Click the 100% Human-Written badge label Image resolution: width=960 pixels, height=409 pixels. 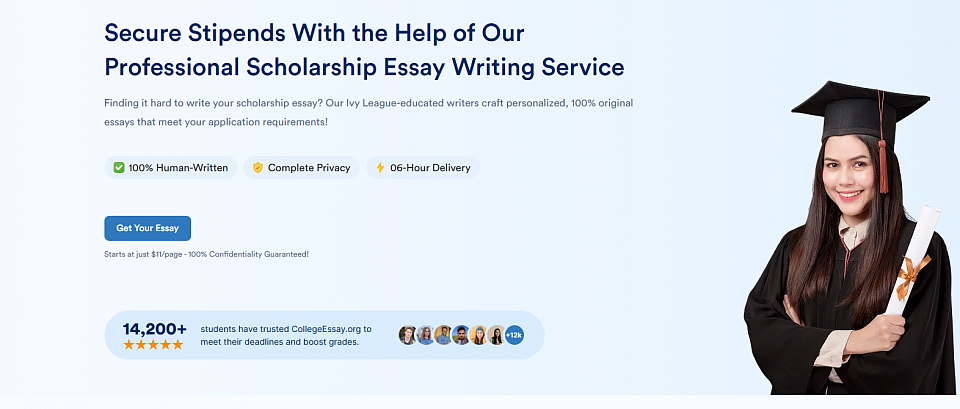[x=178, y=168]
